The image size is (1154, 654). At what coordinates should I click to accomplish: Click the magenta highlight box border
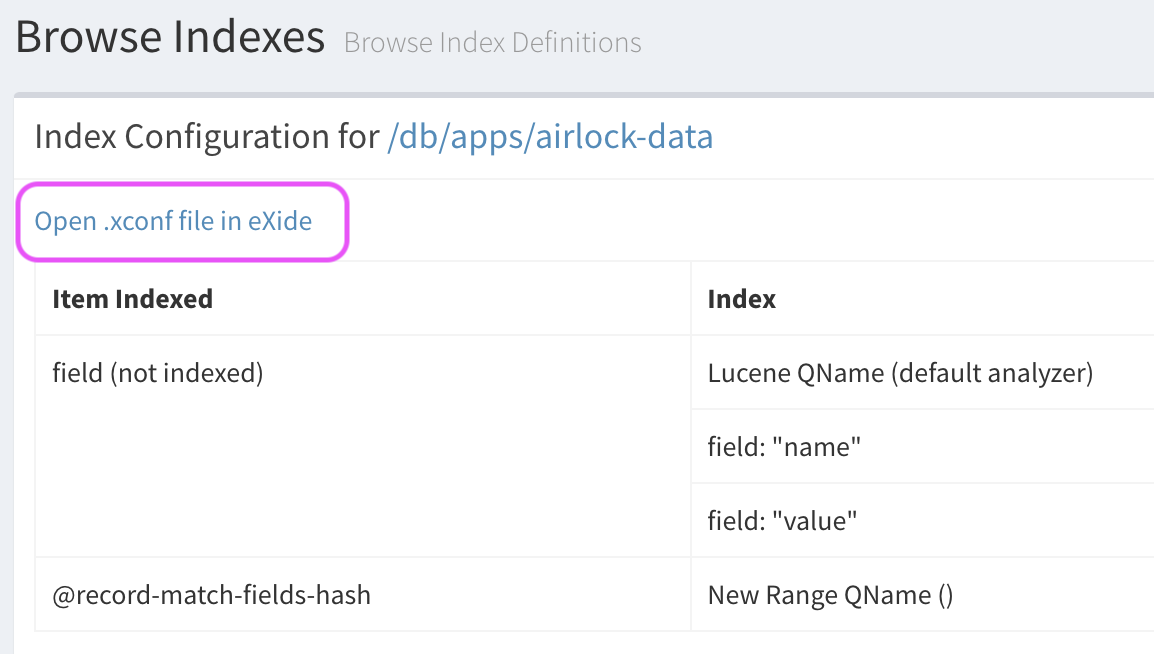pos(346,221)
